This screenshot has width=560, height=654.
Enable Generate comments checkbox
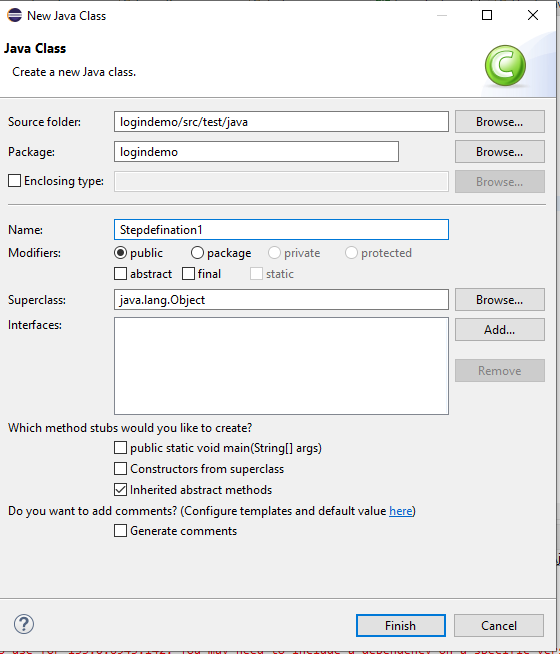(x=121, y=531)
